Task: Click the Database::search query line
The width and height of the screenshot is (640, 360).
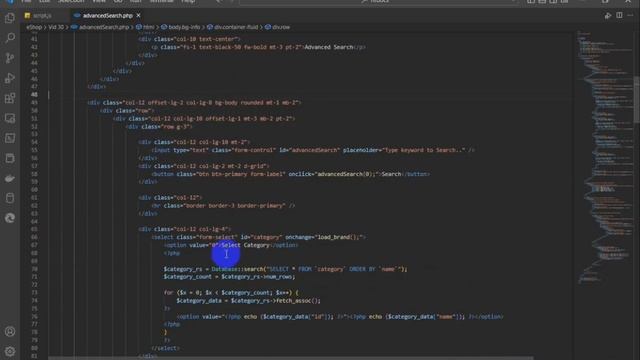Action: click(285, 269)
